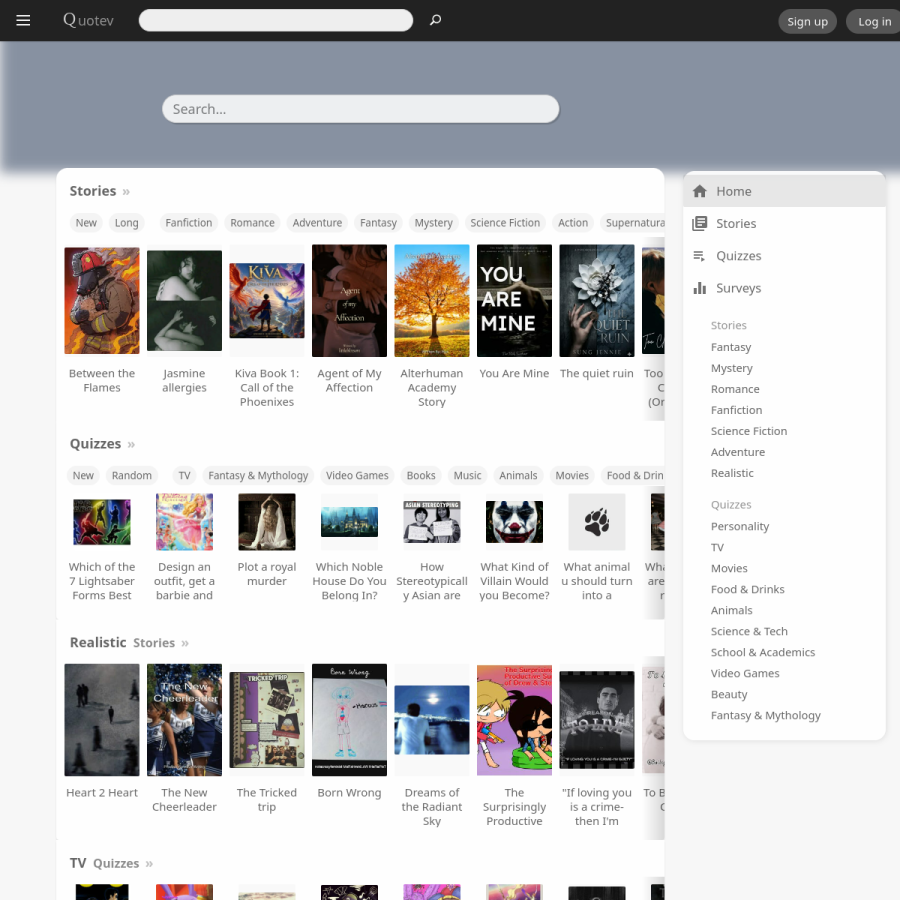The height and width of the screenshot is (900, 900).
Task: Open Between the Flames story cover
Action: click(x=102, y=301)
